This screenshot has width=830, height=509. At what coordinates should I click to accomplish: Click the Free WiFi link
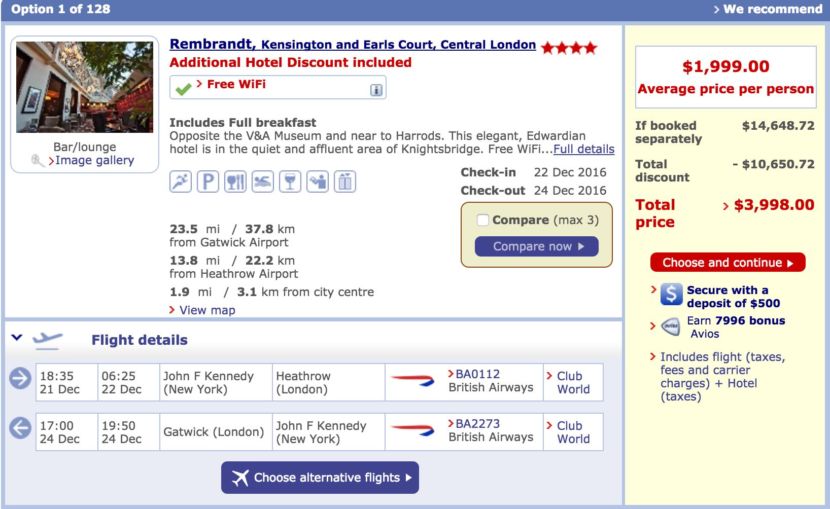click(236, 84)
